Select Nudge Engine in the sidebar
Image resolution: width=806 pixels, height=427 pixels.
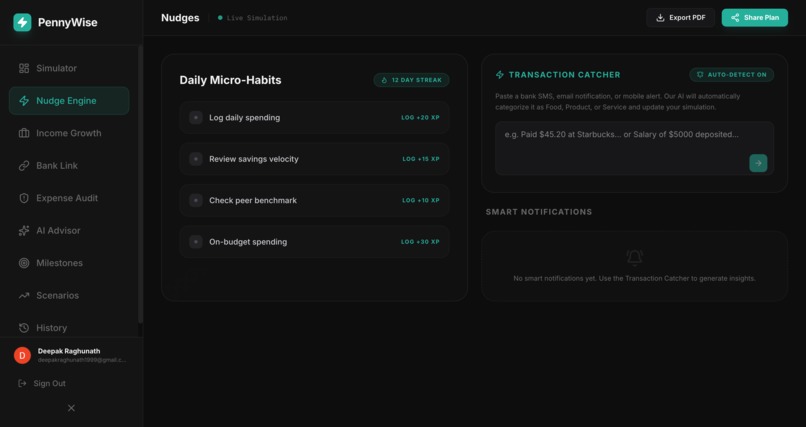[x=69, y=101]
